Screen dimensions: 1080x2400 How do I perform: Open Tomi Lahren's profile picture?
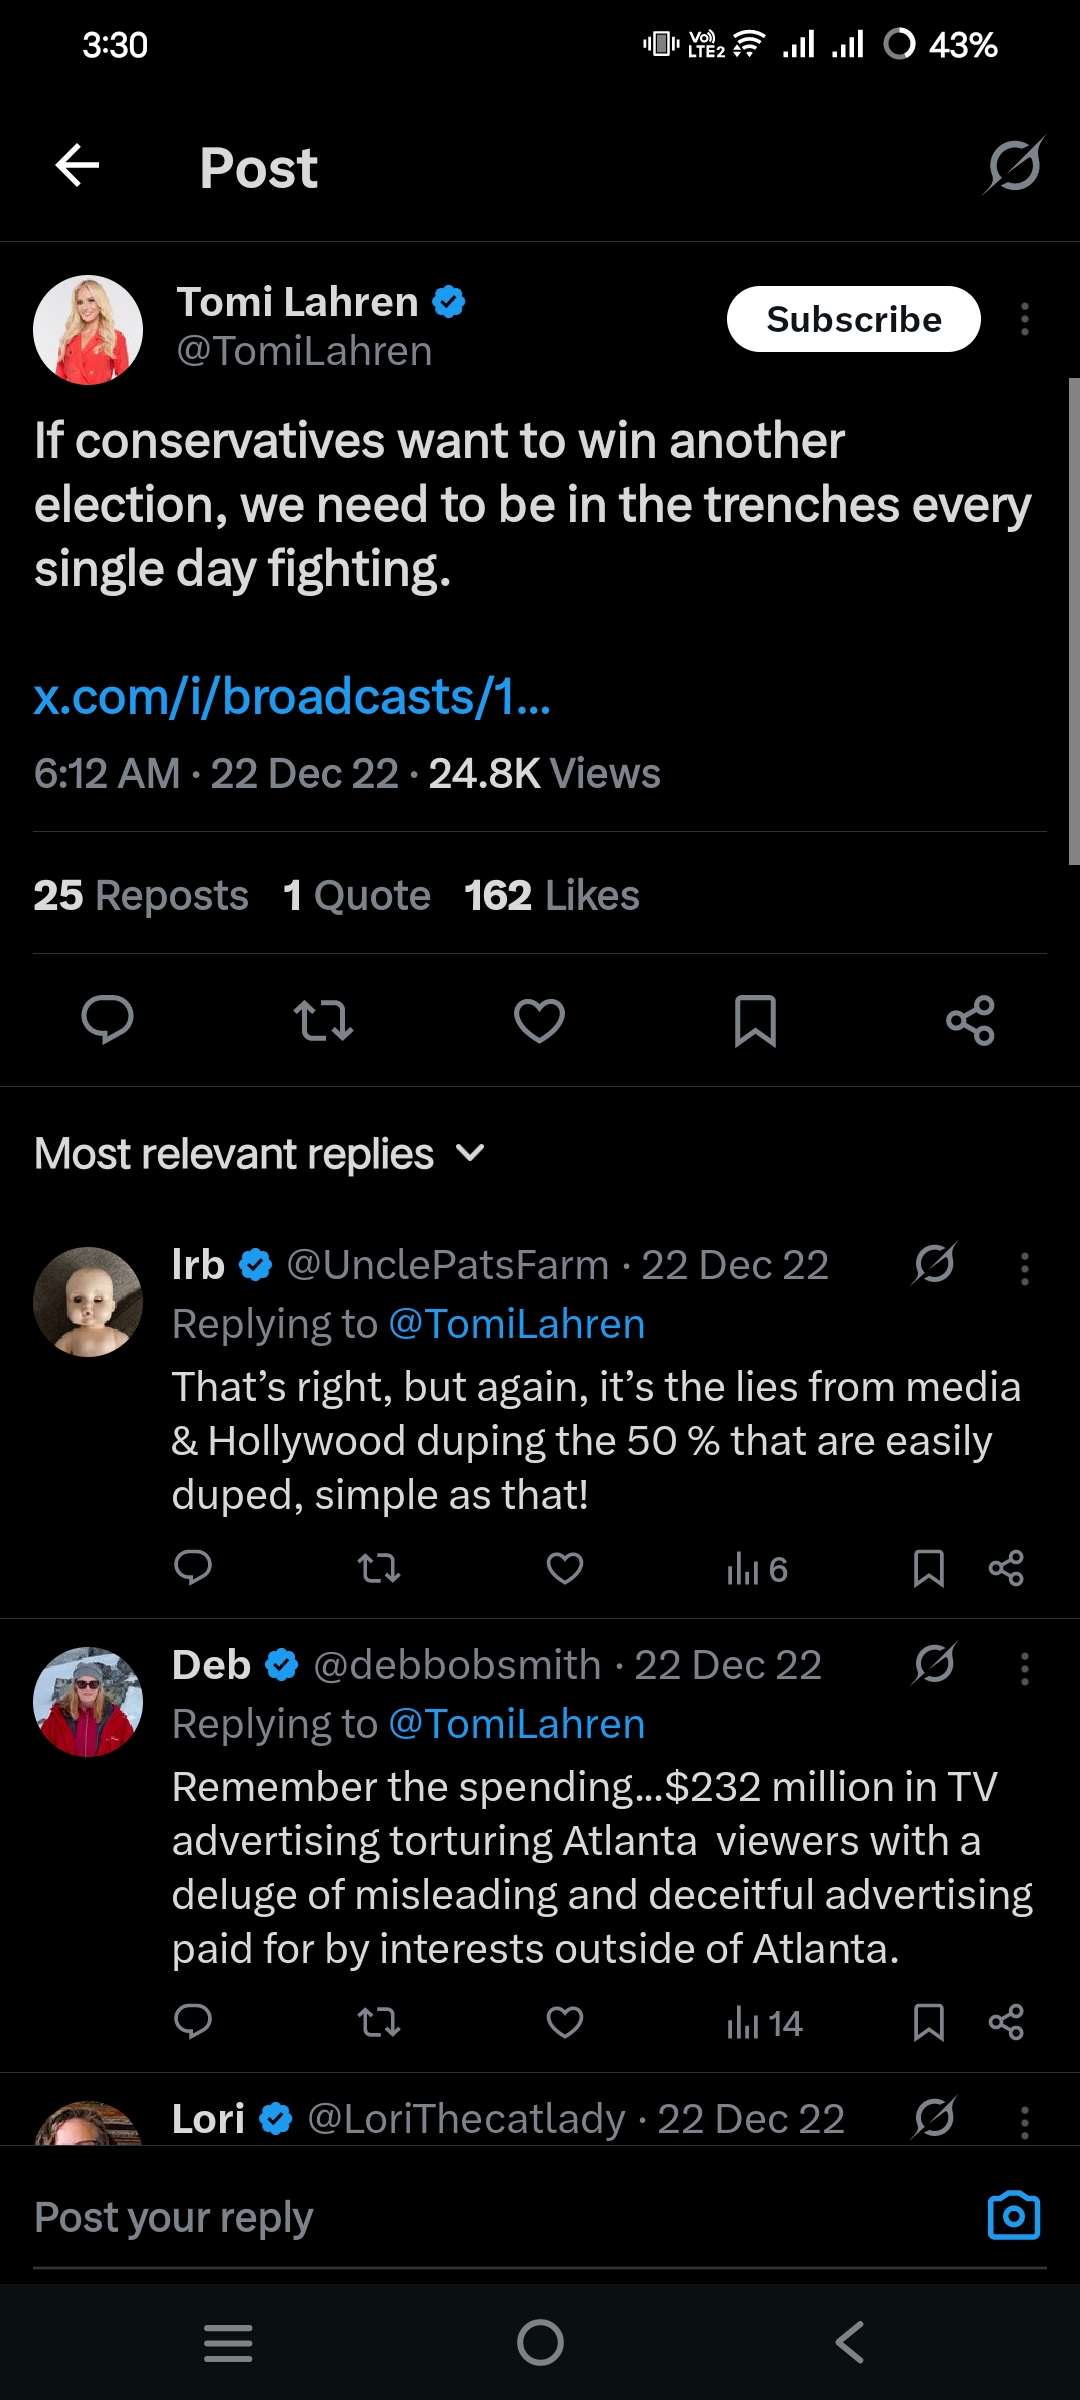[x=88, y=330]
